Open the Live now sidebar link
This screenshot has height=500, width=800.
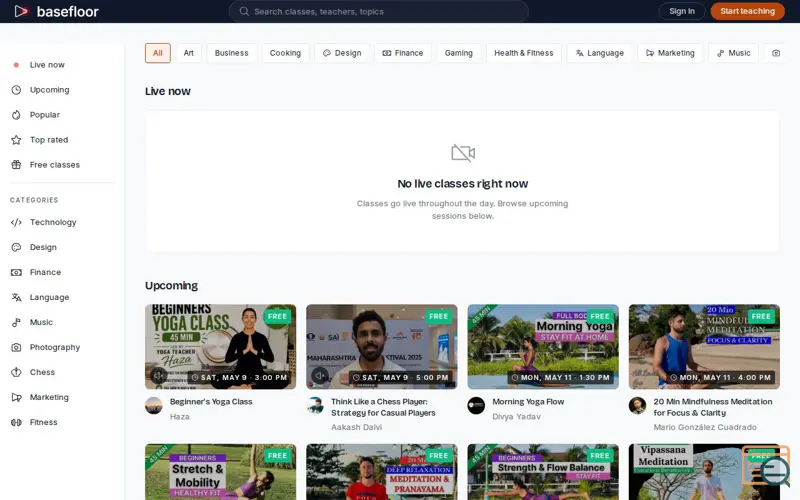pyautogui.click(x=63, y=65)
